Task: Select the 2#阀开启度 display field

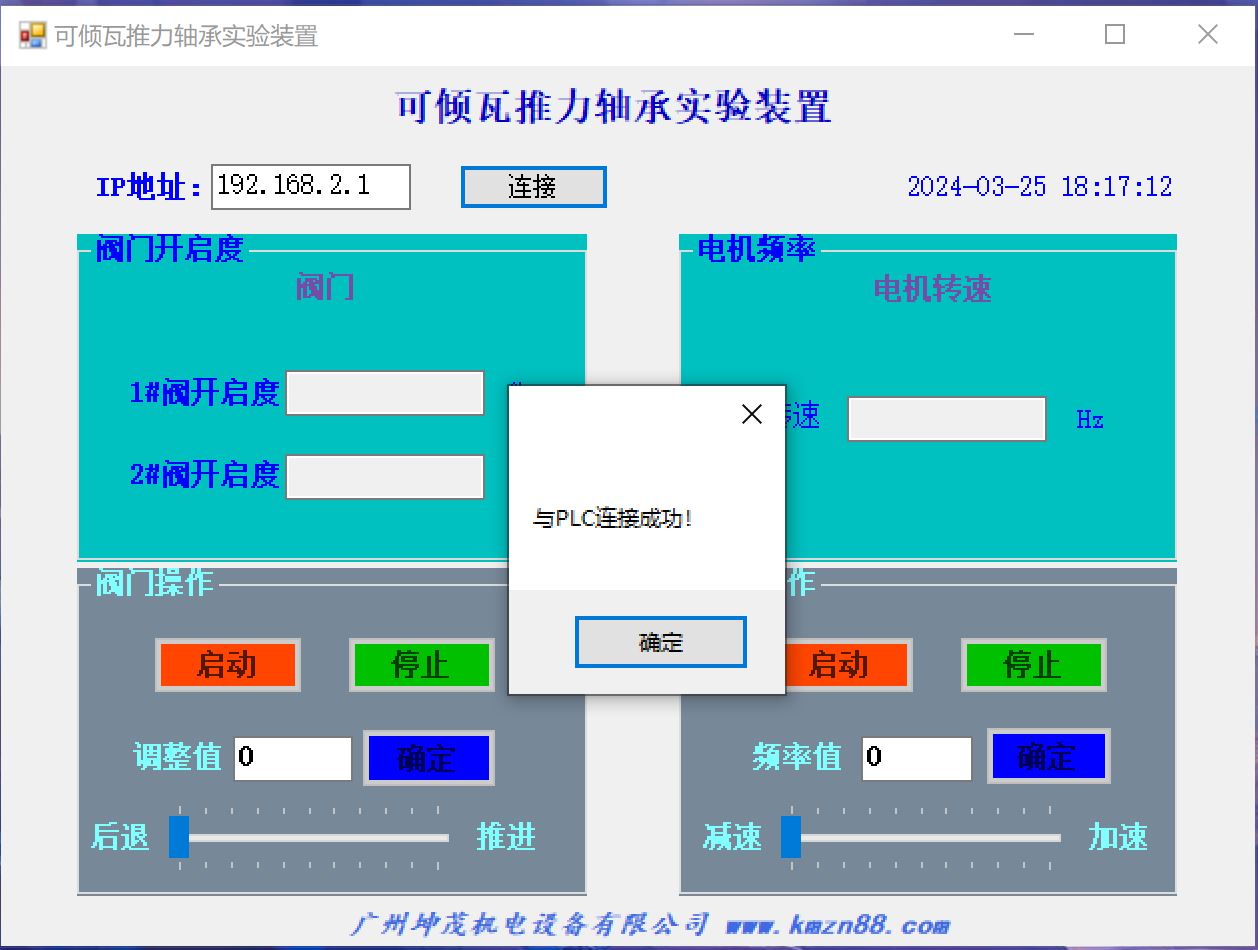Action: 385,477
